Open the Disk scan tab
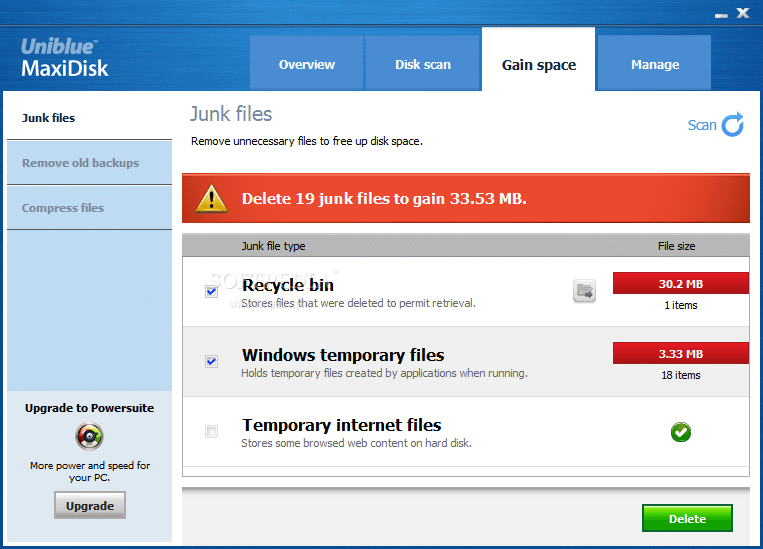The image size is (763, 549). coord(423,64)
